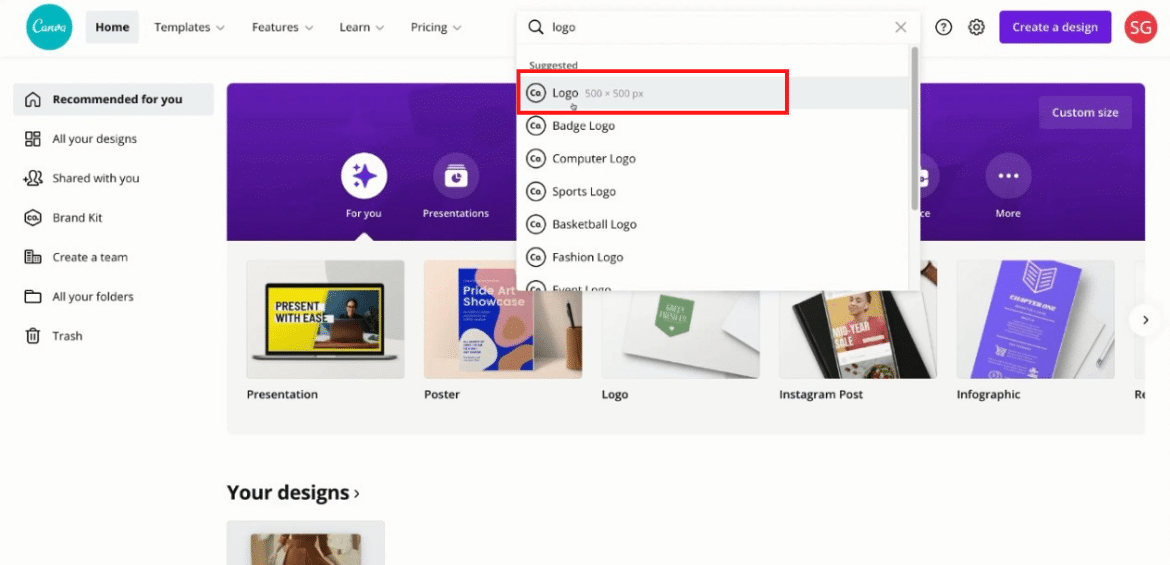This screenshot has height=565, width=1170.
Task: Choose the Badge Logo suggestion
Action: pos(713,126)
